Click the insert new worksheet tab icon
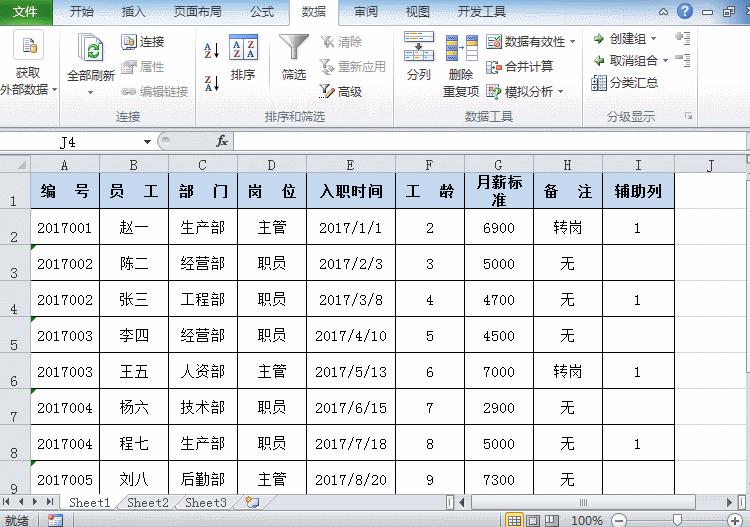 coord(252,502)
